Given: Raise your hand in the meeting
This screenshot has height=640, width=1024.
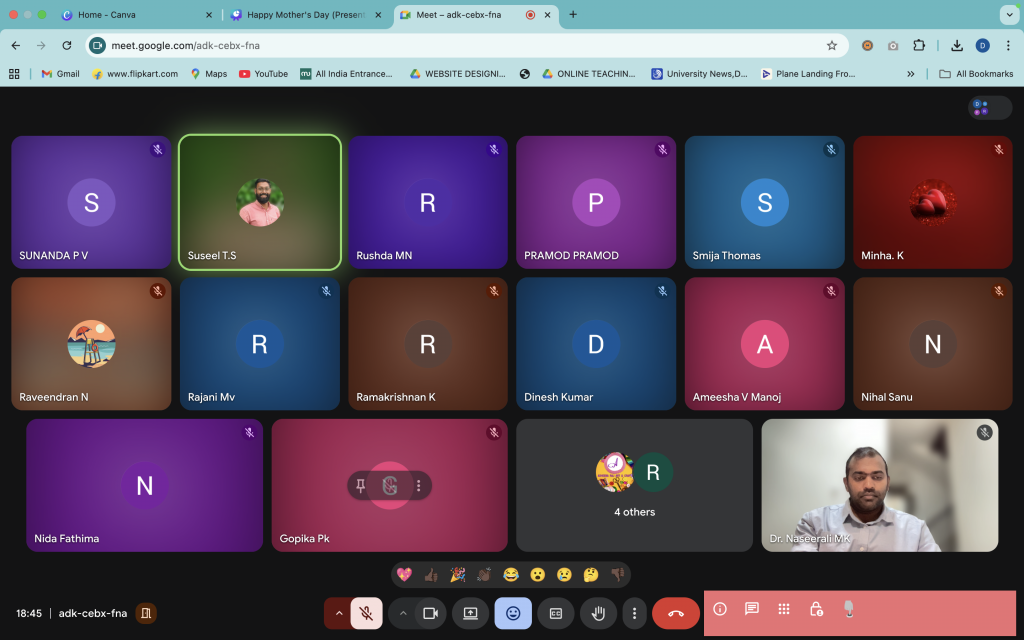Looking at the screenshot, I should click(598, 613).
